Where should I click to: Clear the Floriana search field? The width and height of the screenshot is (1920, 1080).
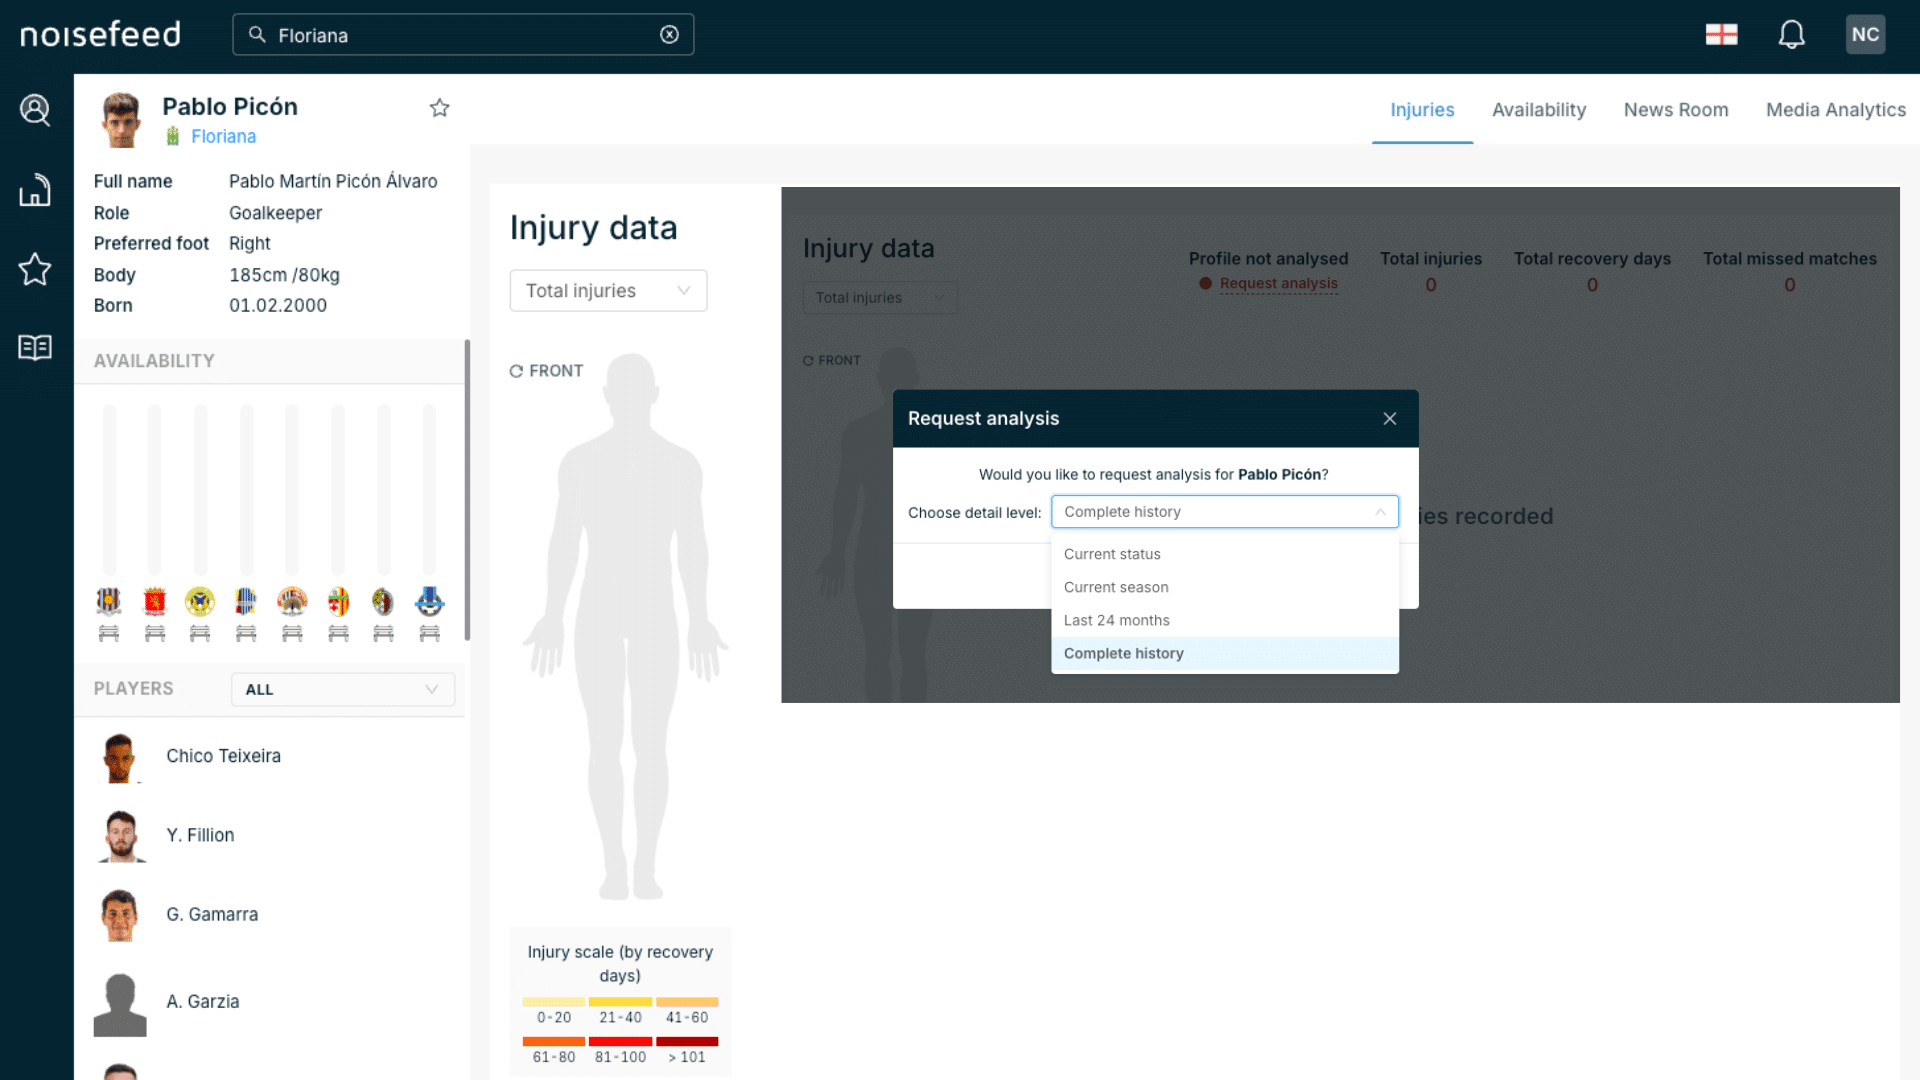tap(669, 35)
